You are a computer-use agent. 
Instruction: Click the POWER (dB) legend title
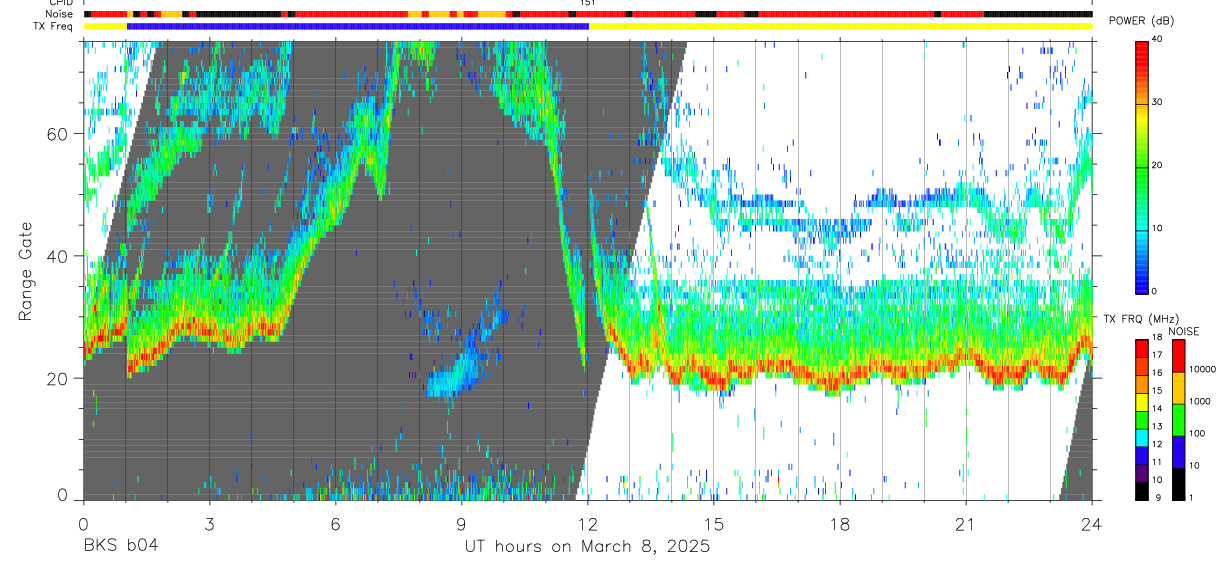[1141, 22]
